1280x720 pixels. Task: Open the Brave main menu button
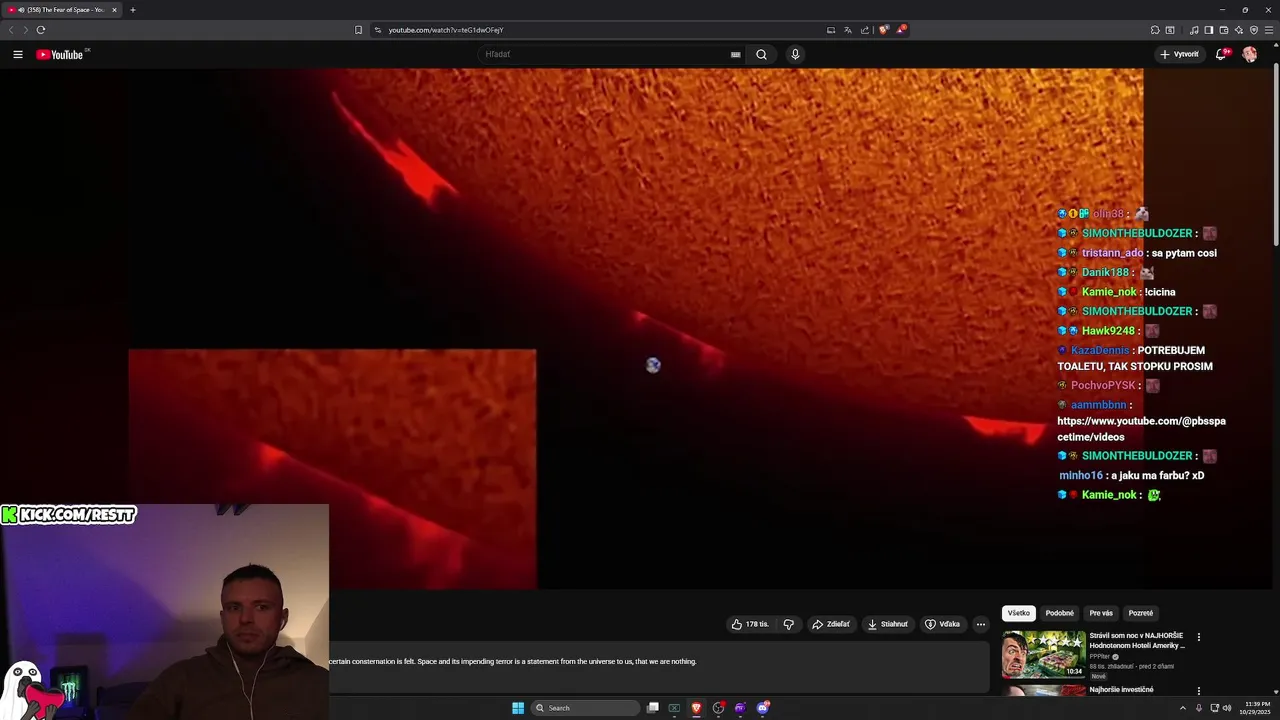click(1268, 30)
